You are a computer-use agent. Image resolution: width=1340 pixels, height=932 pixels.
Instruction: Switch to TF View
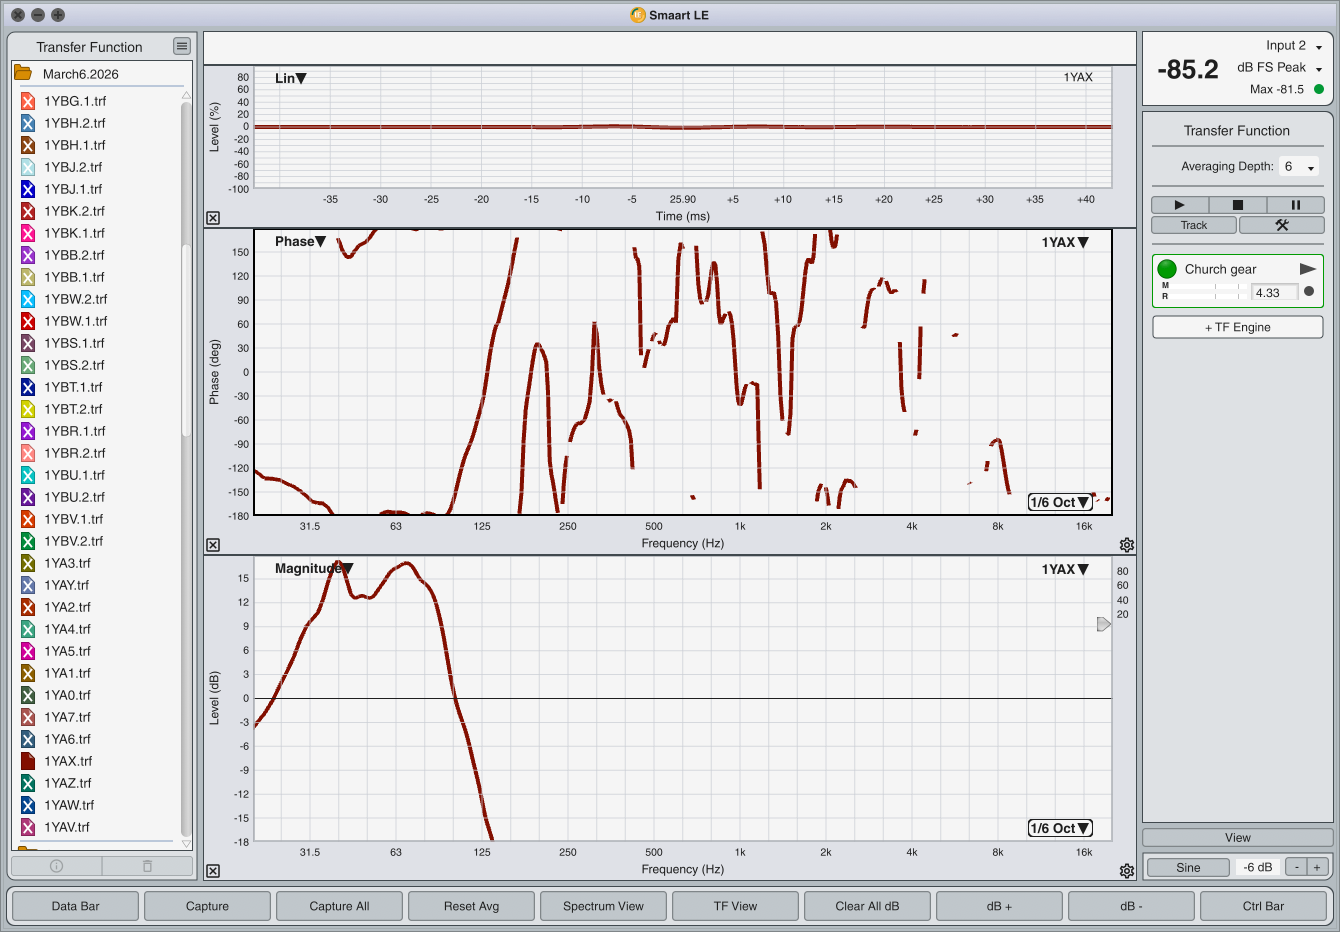[736, 906]
